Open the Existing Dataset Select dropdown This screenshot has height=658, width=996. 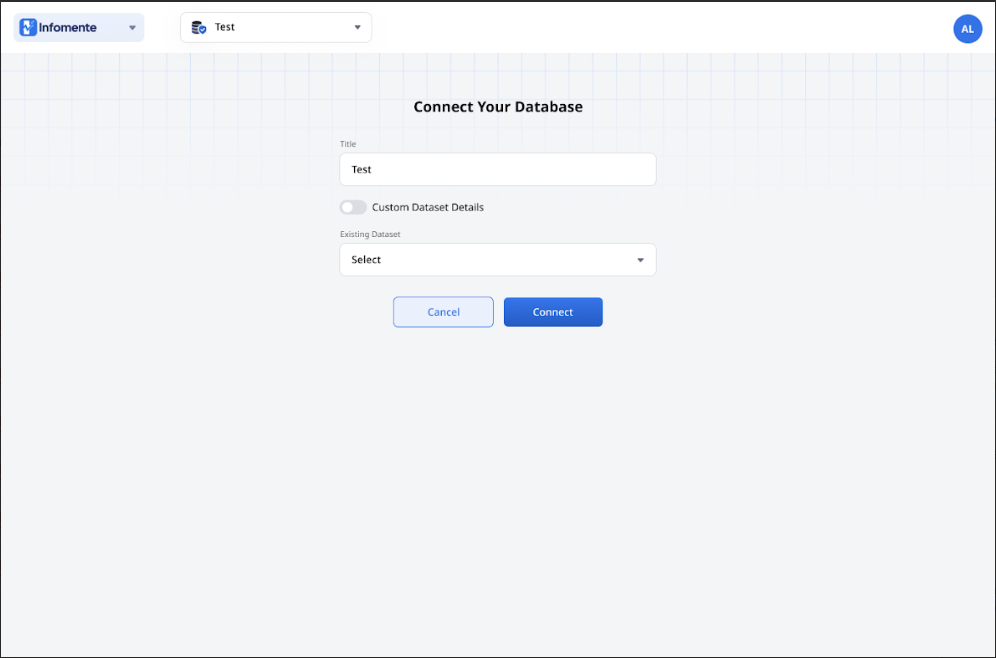tap(497, 260)
